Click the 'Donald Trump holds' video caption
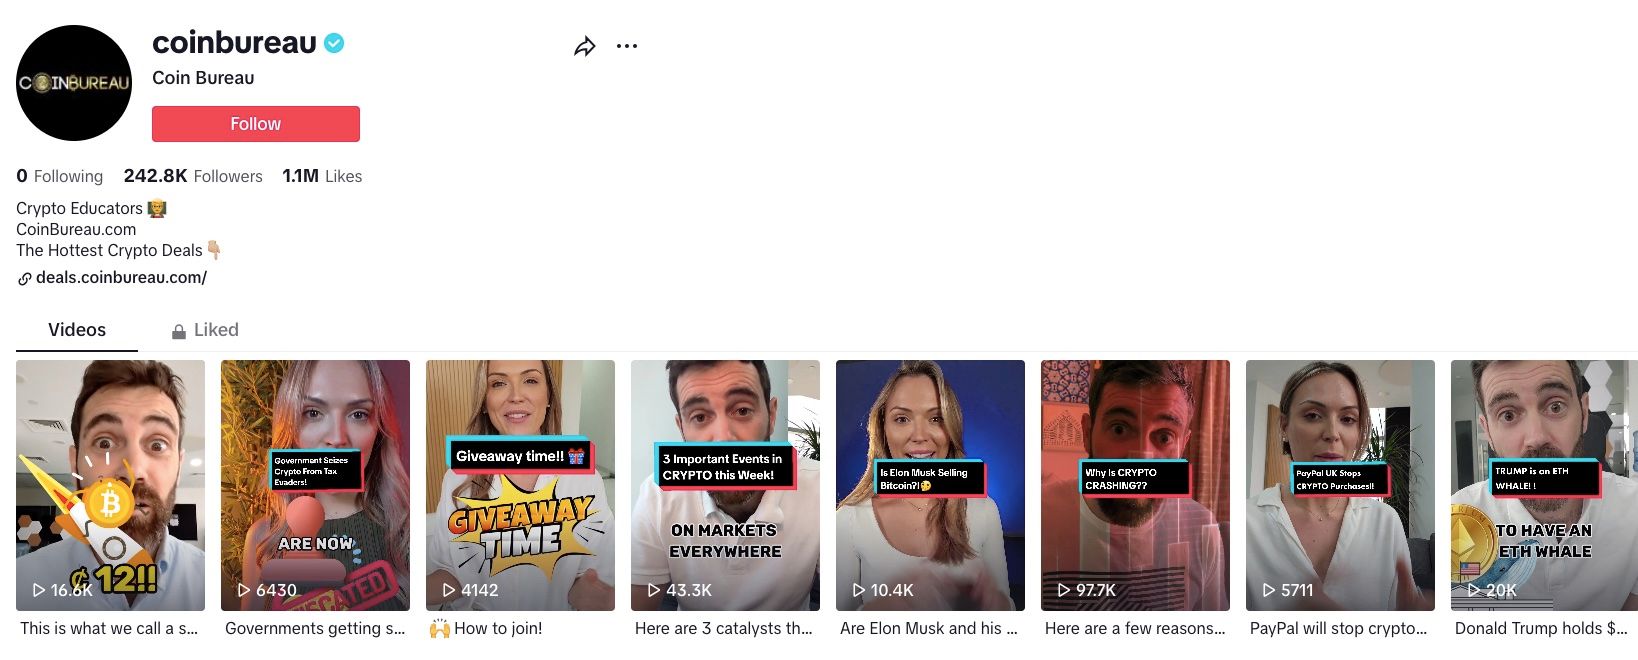 (1540, 628)
